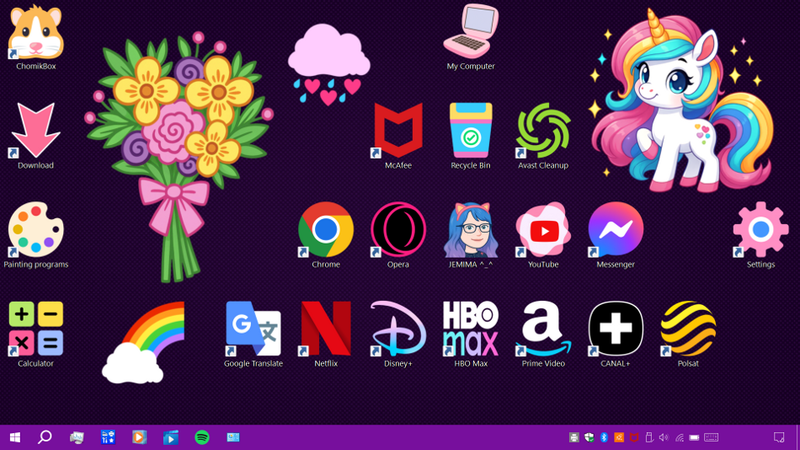Launch the Messenger shortcut
The image size is (800, 450).
coord(615,229)
